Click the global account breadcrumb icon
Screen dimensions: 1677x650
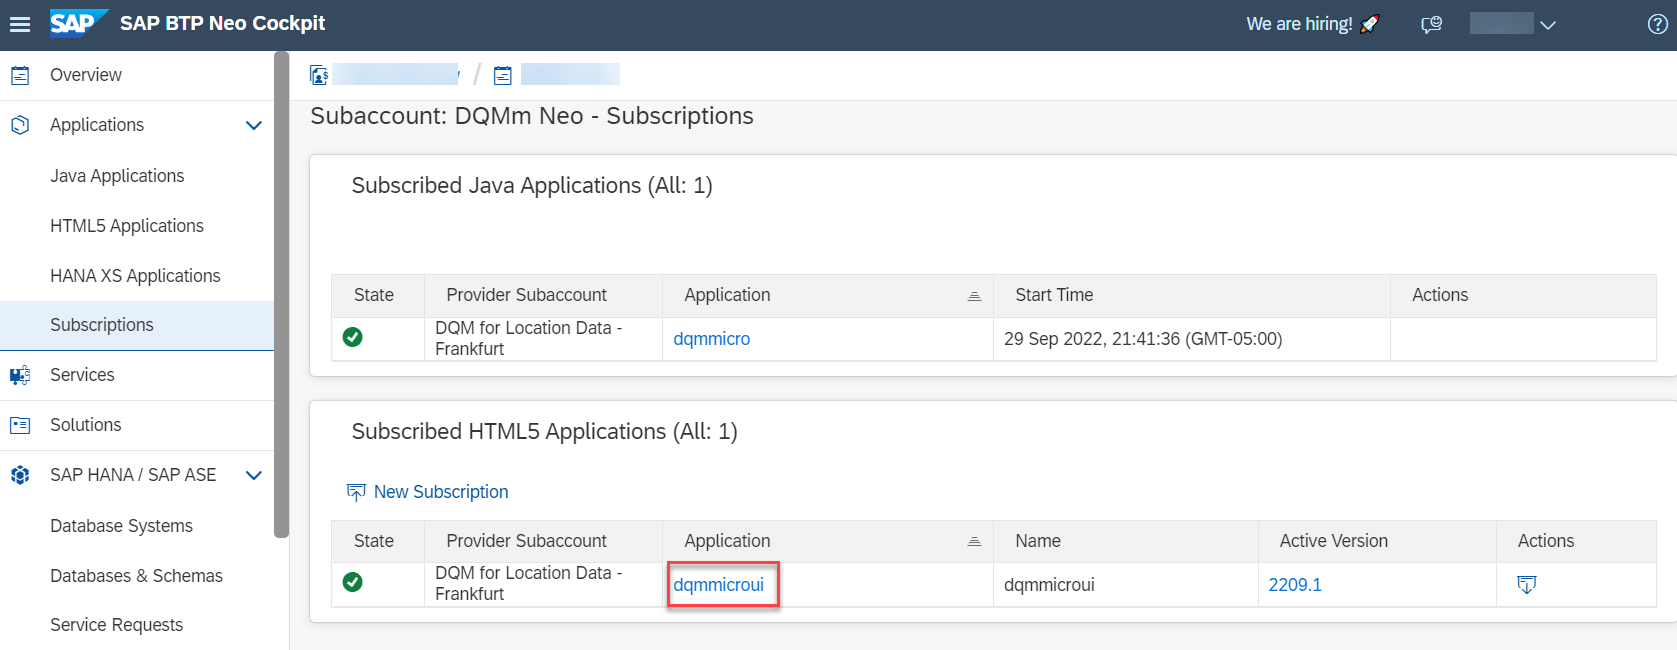click(319, 75)
